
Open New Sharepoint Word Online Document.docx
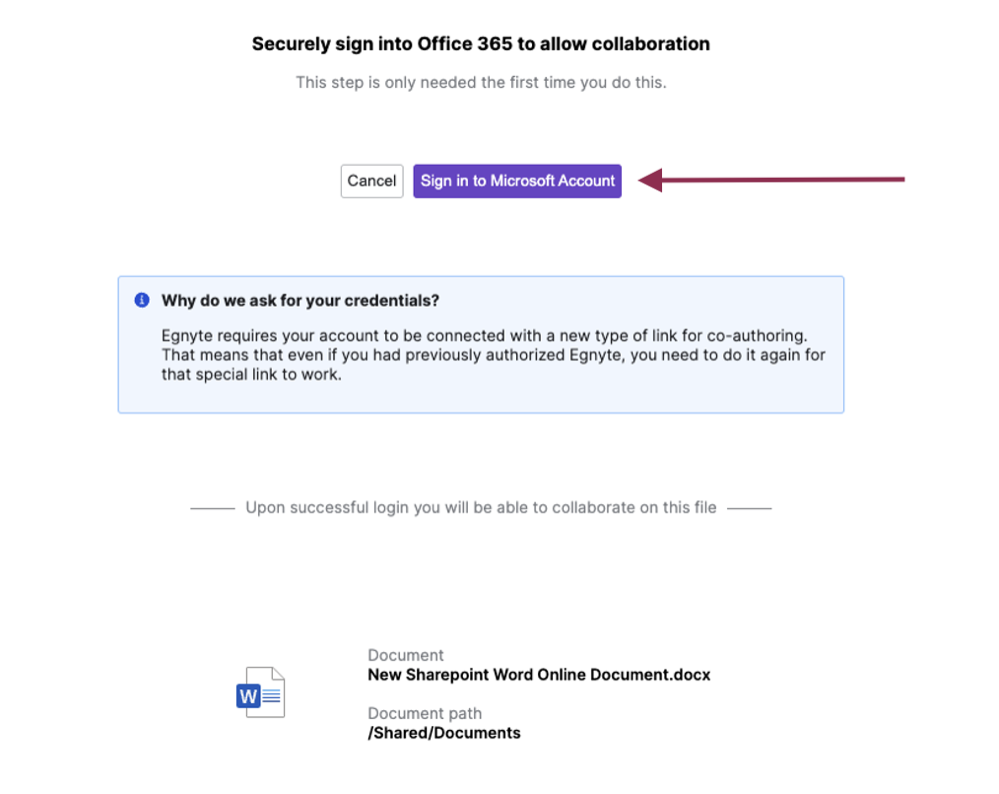pyautogui.click(x=538, y=674)
